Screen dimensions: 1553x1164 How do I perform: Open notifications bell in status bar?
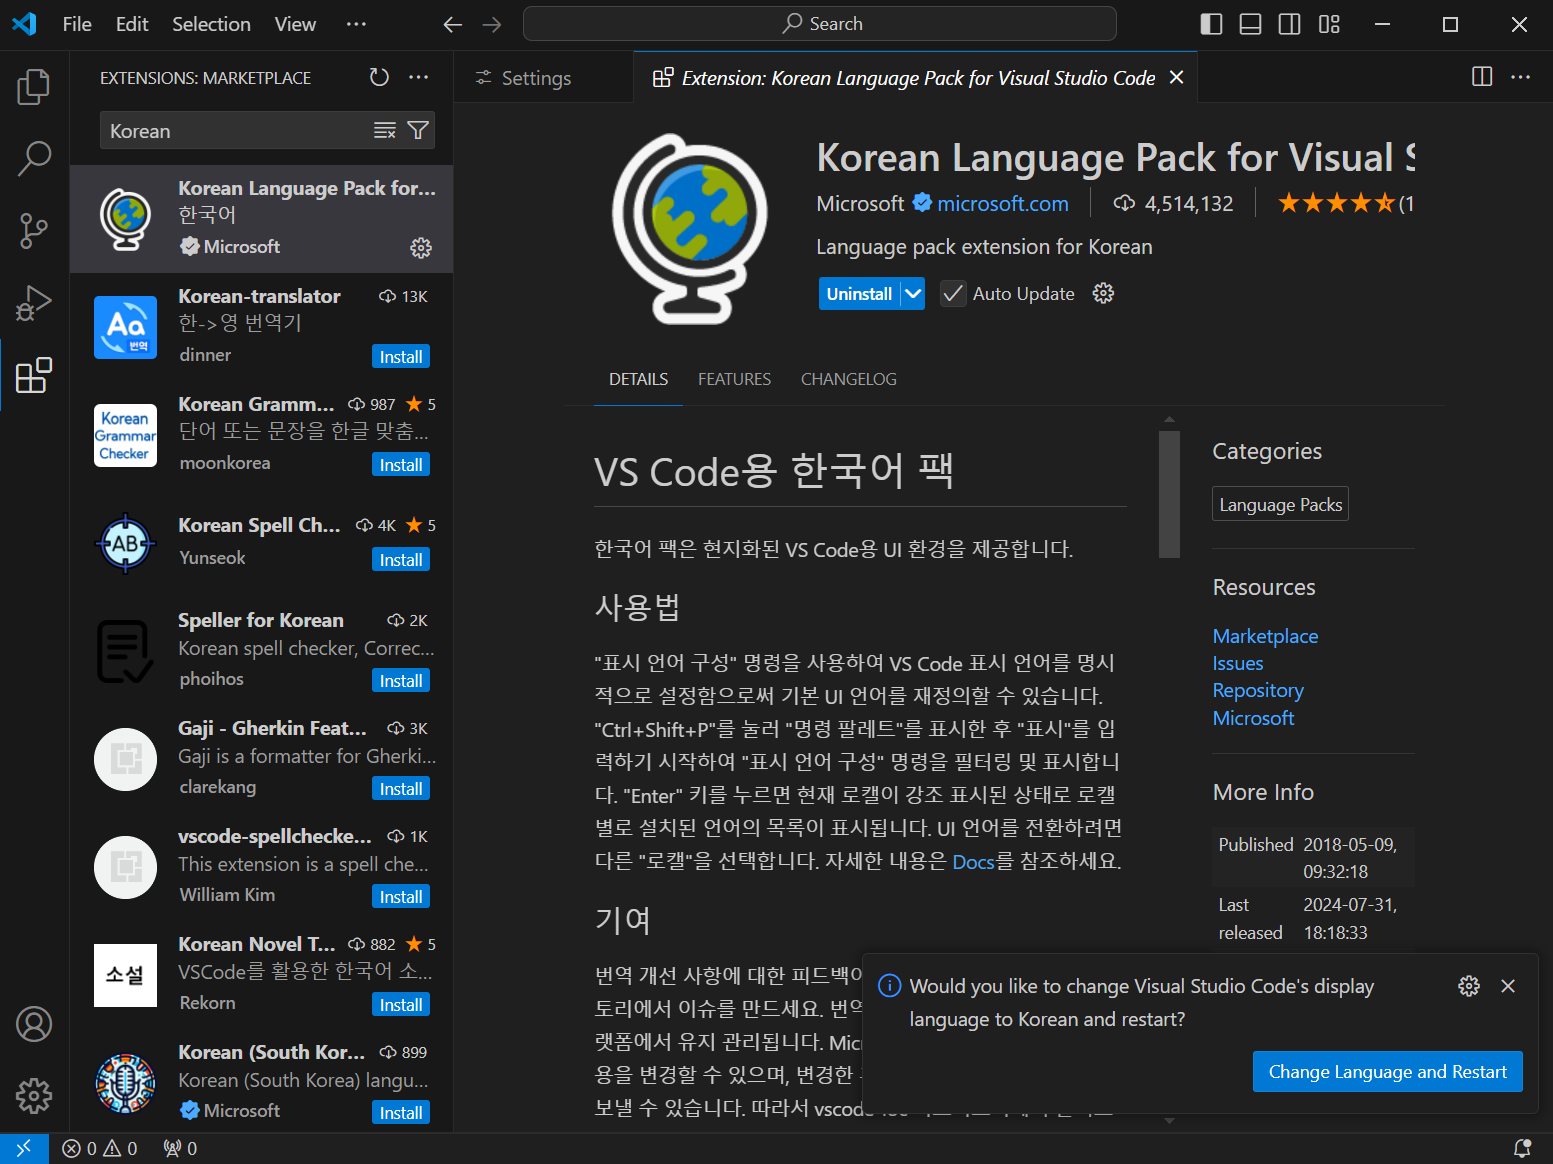pos(1522,1148)
